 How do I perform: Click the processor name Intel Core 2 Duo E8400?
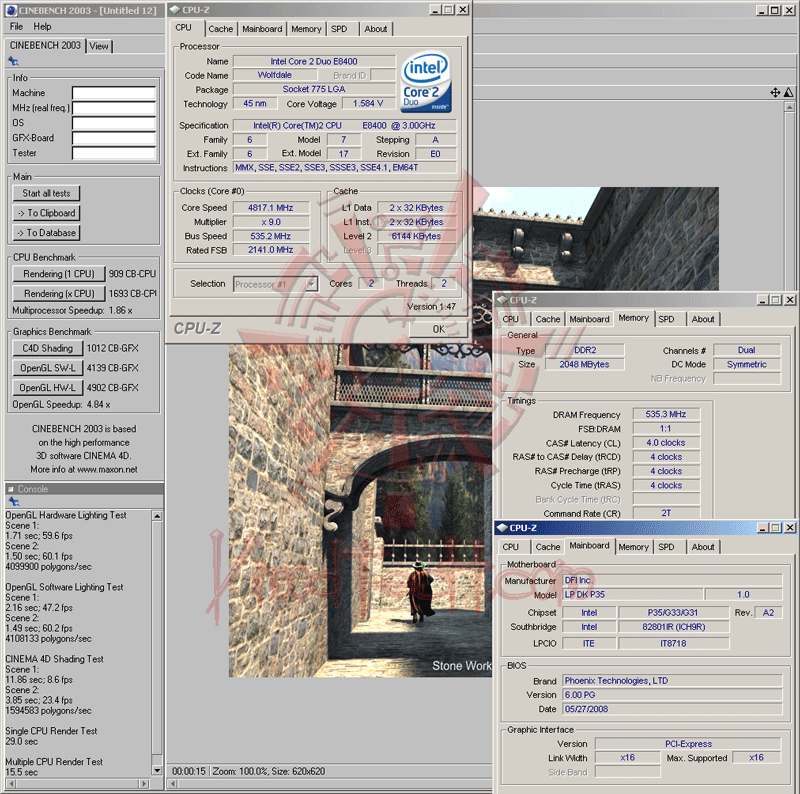[x=314, y=61]
